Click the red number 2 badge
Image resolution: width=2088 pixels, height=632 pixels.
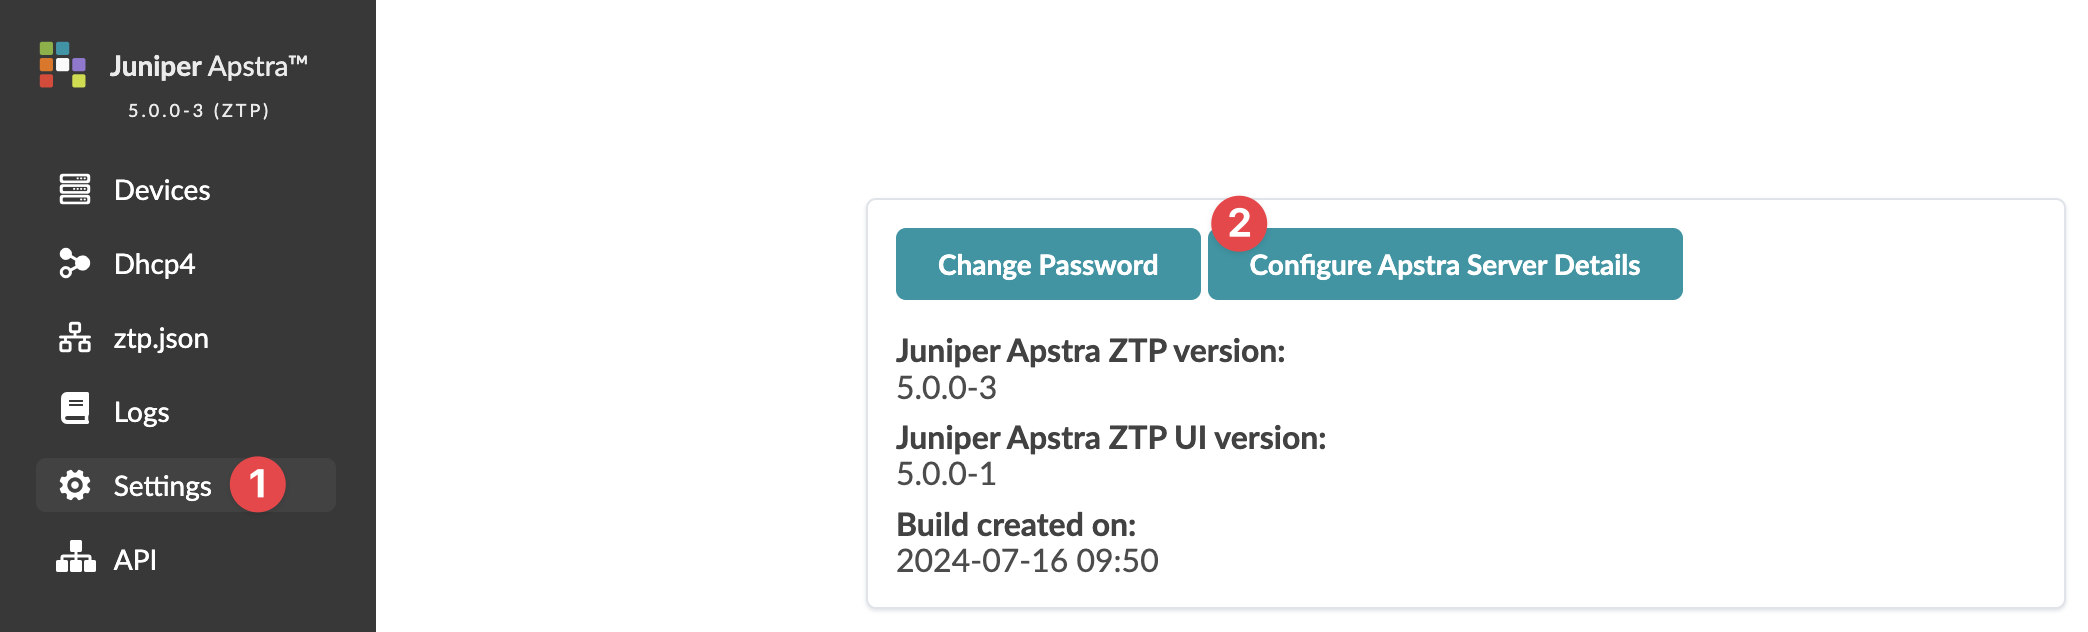tap(1239, 223)
